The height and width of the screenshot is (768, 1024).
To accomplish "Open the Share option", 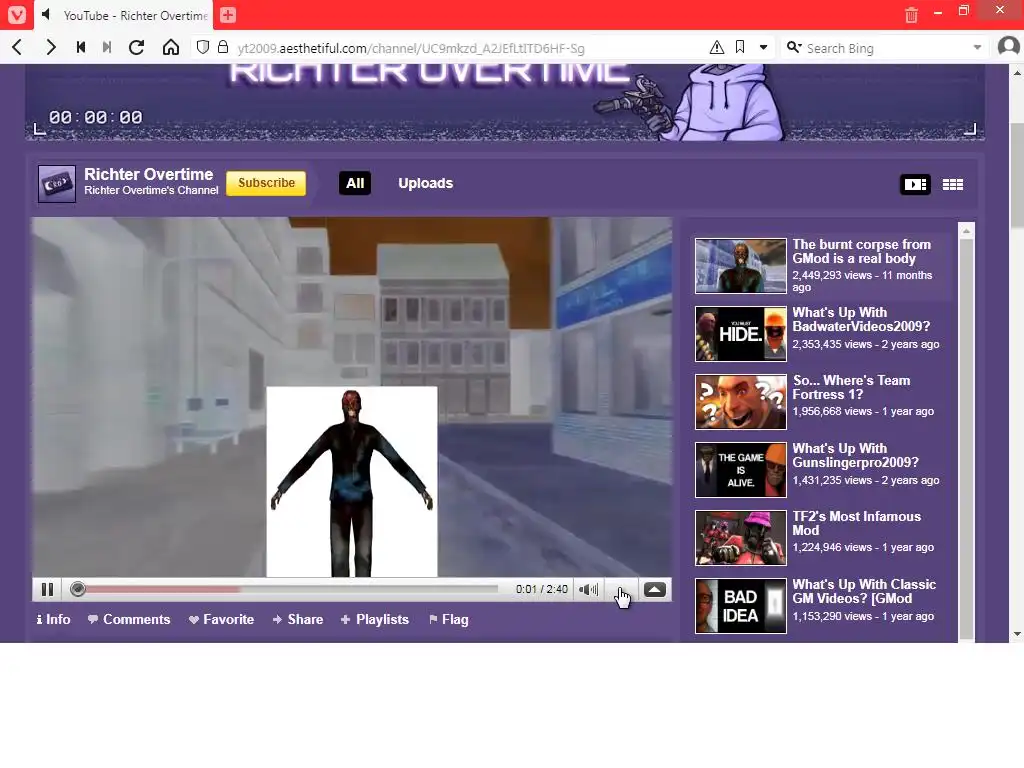I will tap(298, 619).
